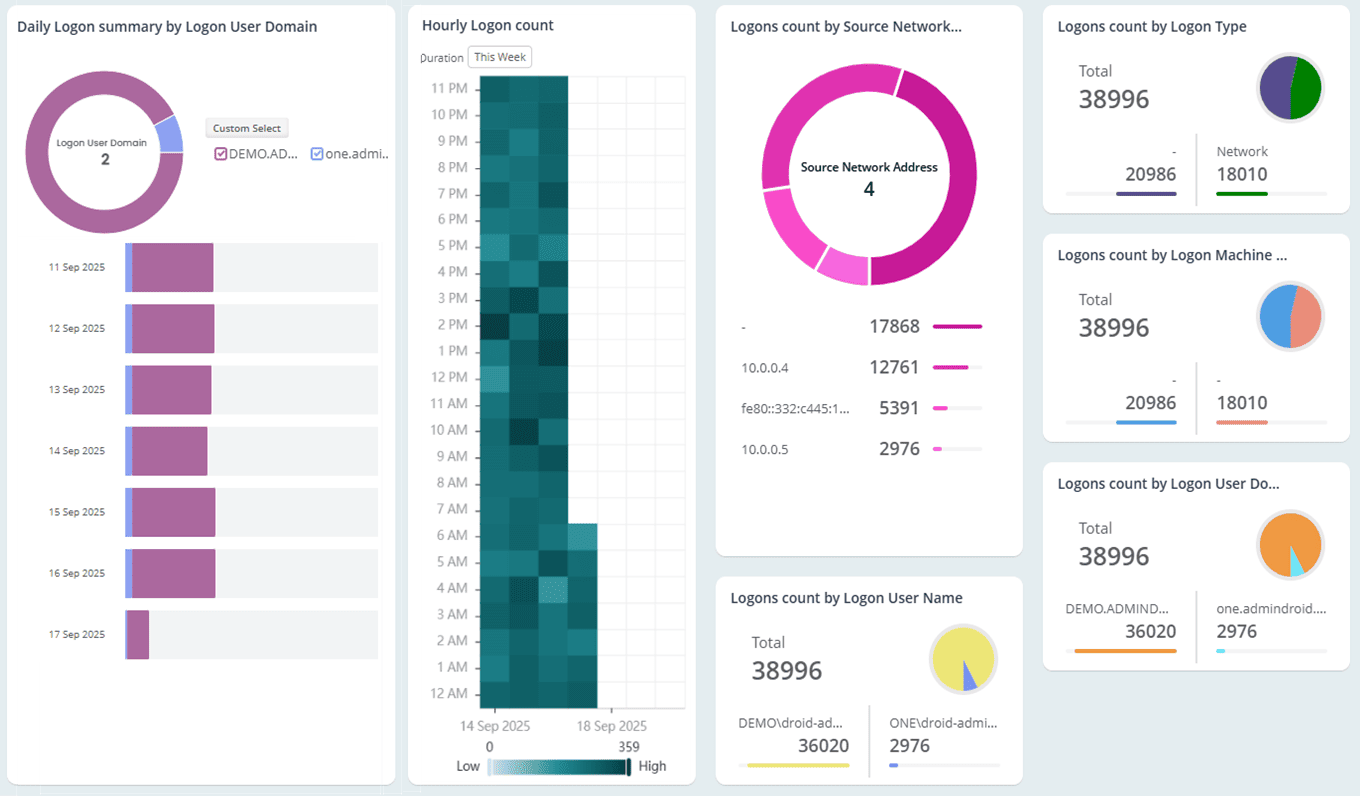Uncheck the one.admi.. domain checkbox

[317, 154]
